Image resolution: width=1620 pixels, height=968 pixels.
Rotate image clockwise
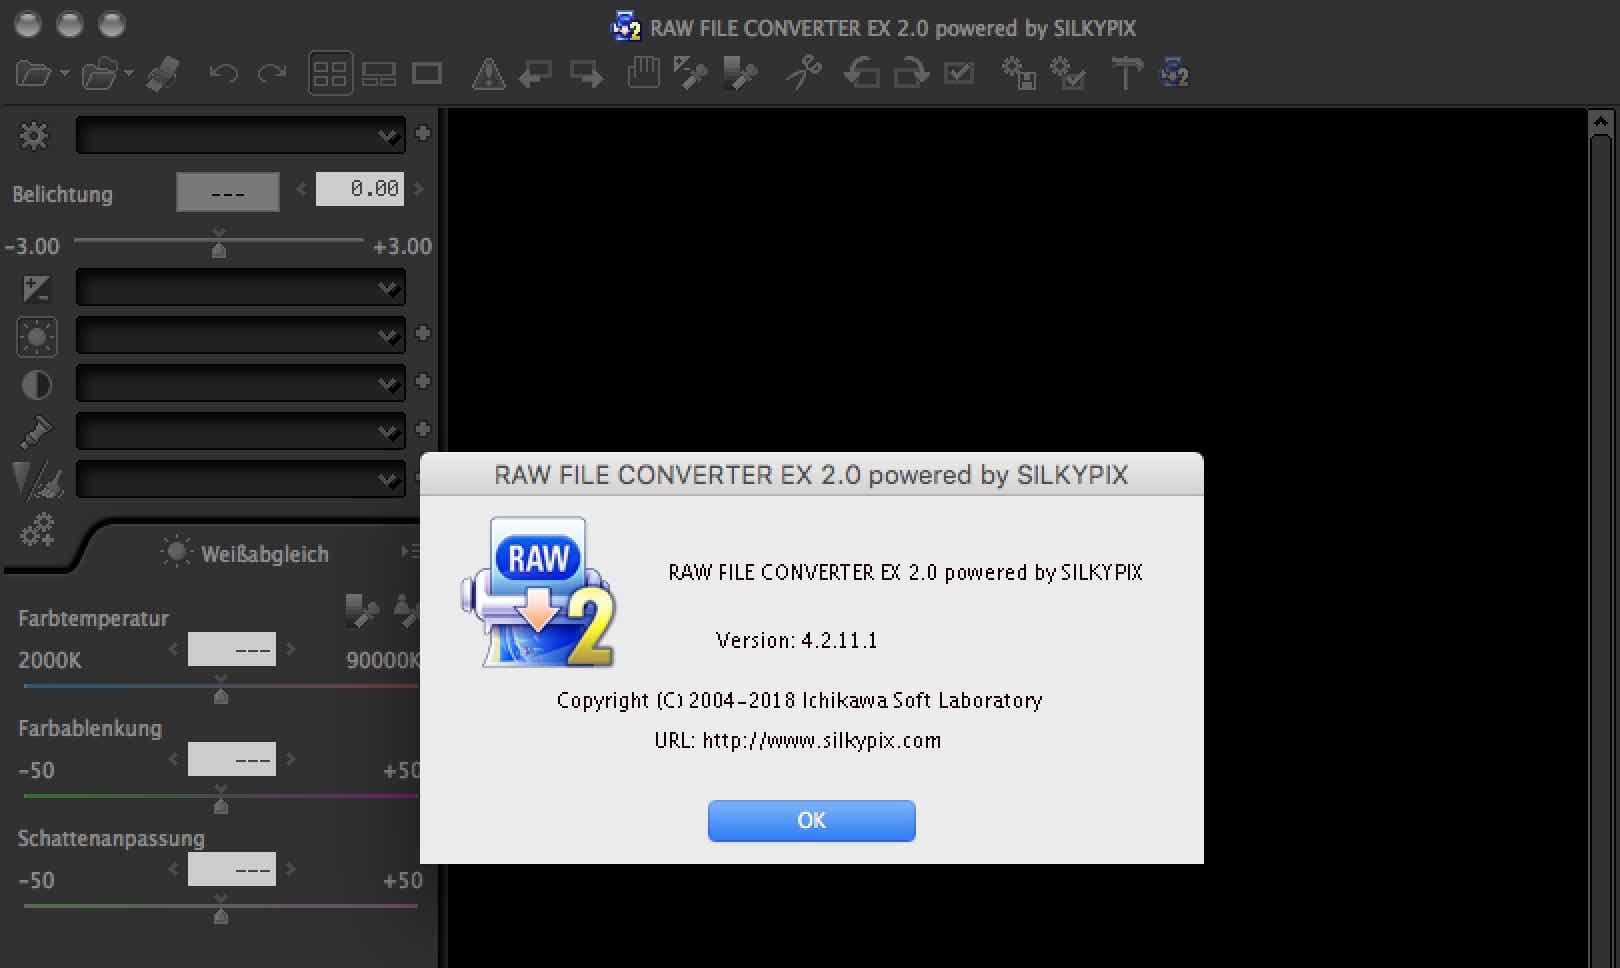click(x=910, y=74)
